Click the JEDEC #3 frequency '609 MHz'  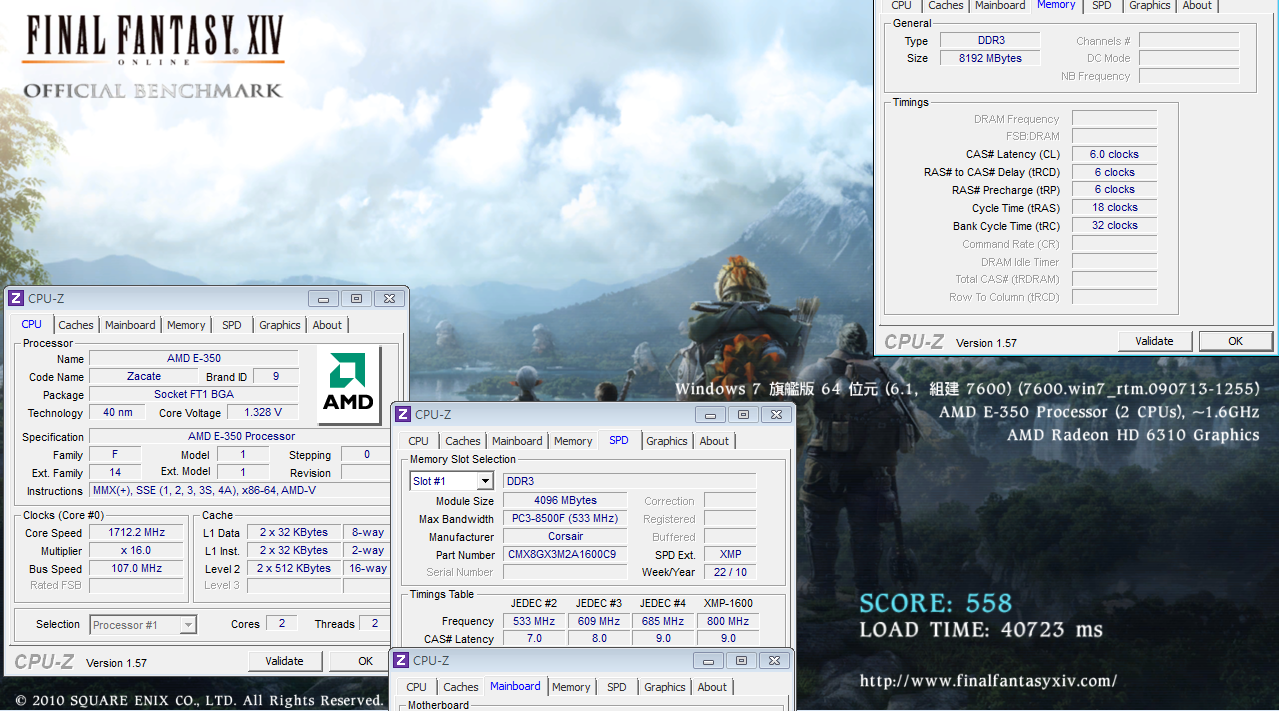[x=599, y=621]
